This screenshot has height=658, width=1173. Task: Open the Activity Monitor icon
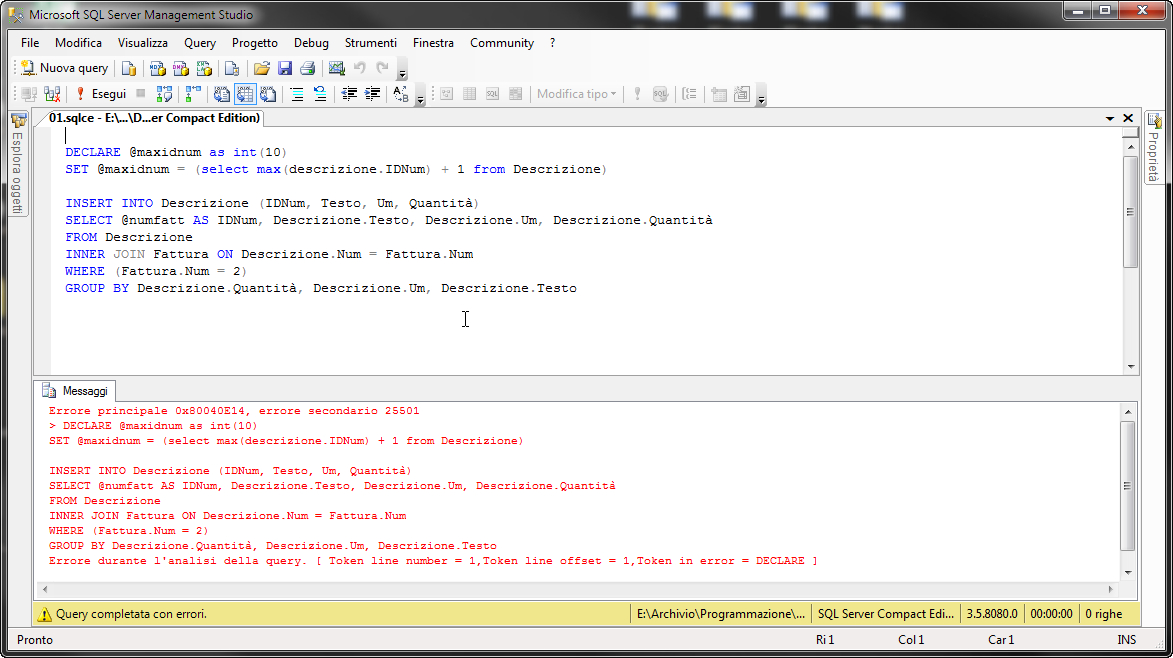(337, 68)
